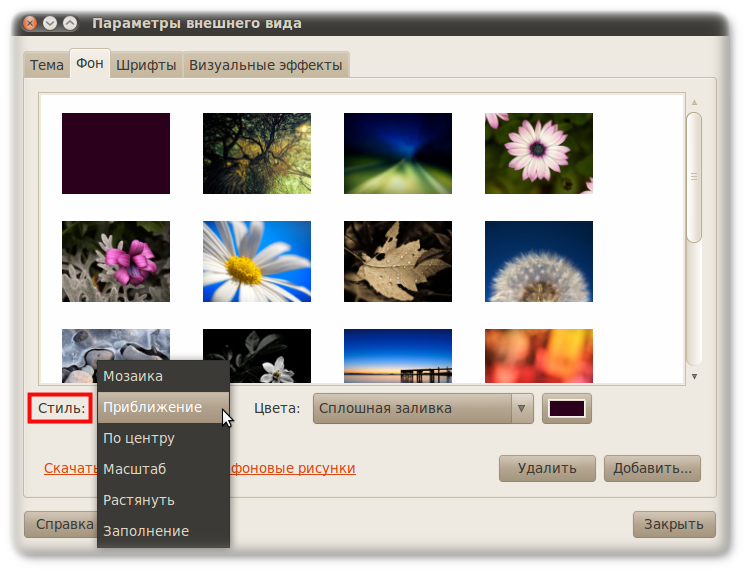Choose the blue light streaks wallpaper

click(x=397, y=153)
